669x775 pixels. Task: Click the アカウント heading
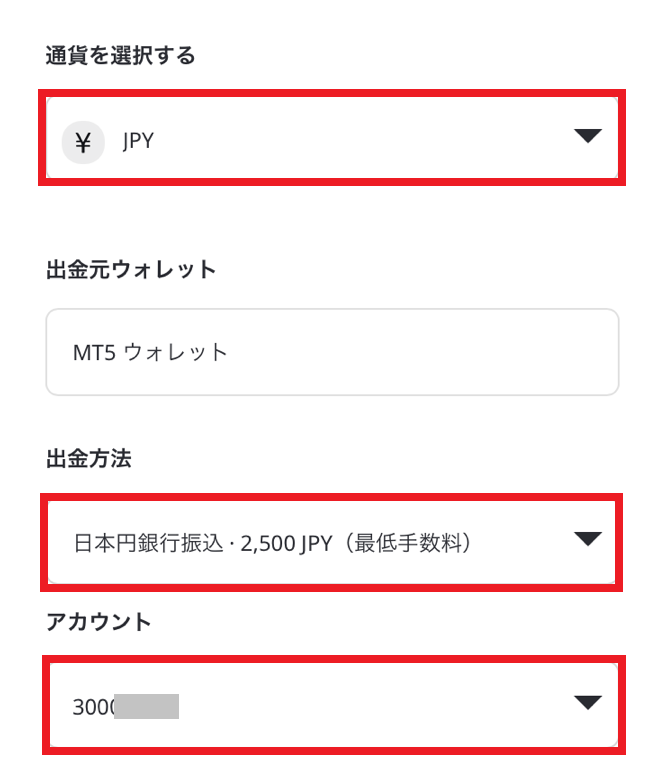click(x=98, y=621)
